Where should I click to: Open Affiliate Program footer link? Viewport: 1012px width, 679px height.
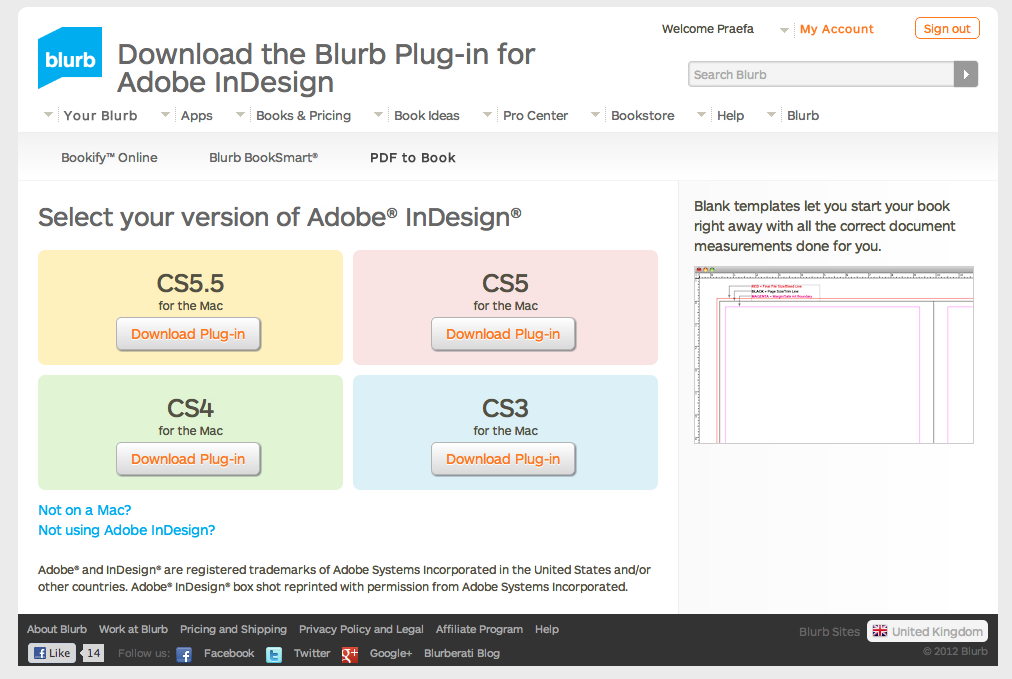pyautogui.click(x=479, y=629)
